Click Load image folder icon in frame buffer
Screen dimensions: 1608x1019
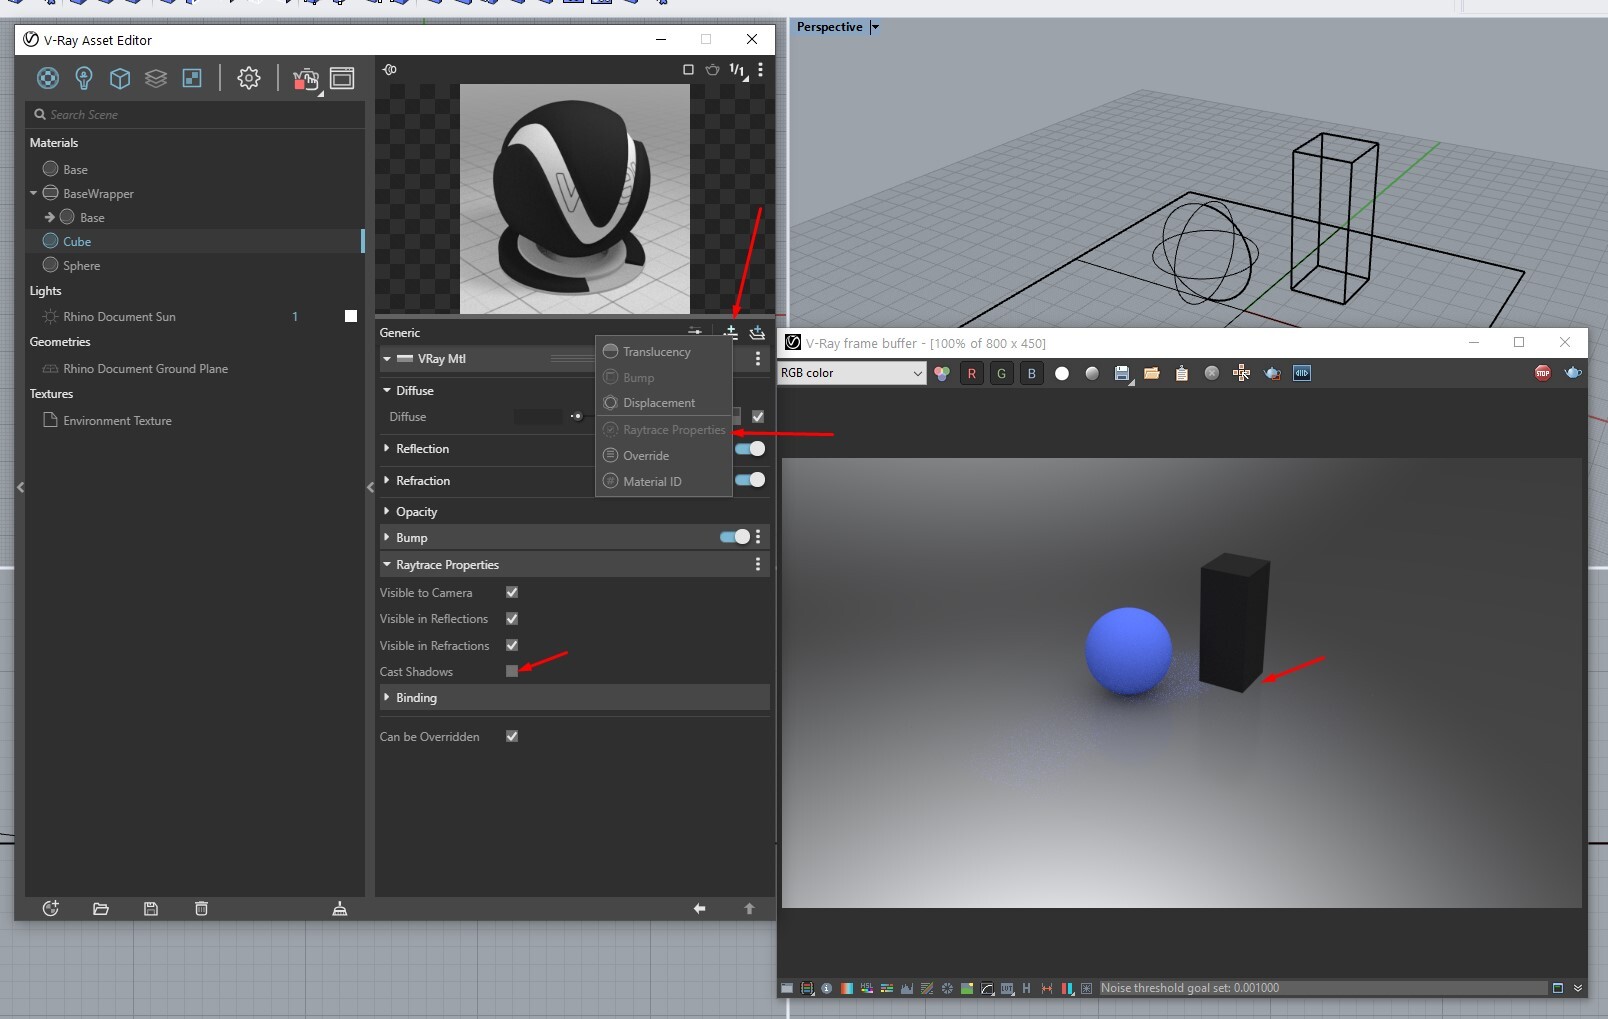tap(1152, 373)
